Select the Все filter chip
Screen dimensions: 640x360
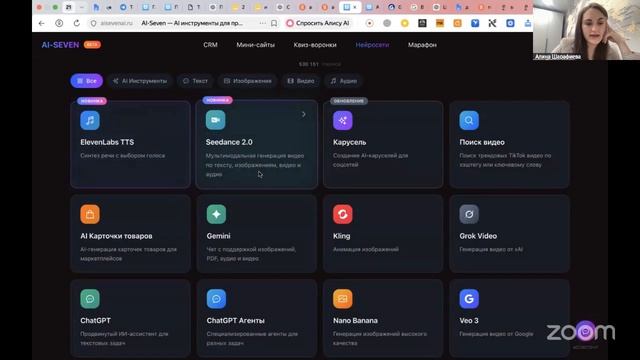coord(87,81)
